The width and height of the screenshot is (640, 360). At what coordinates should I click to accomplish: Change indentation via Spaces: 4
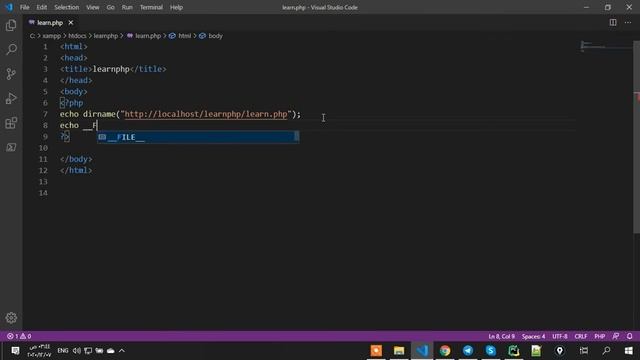coord(533,336)
